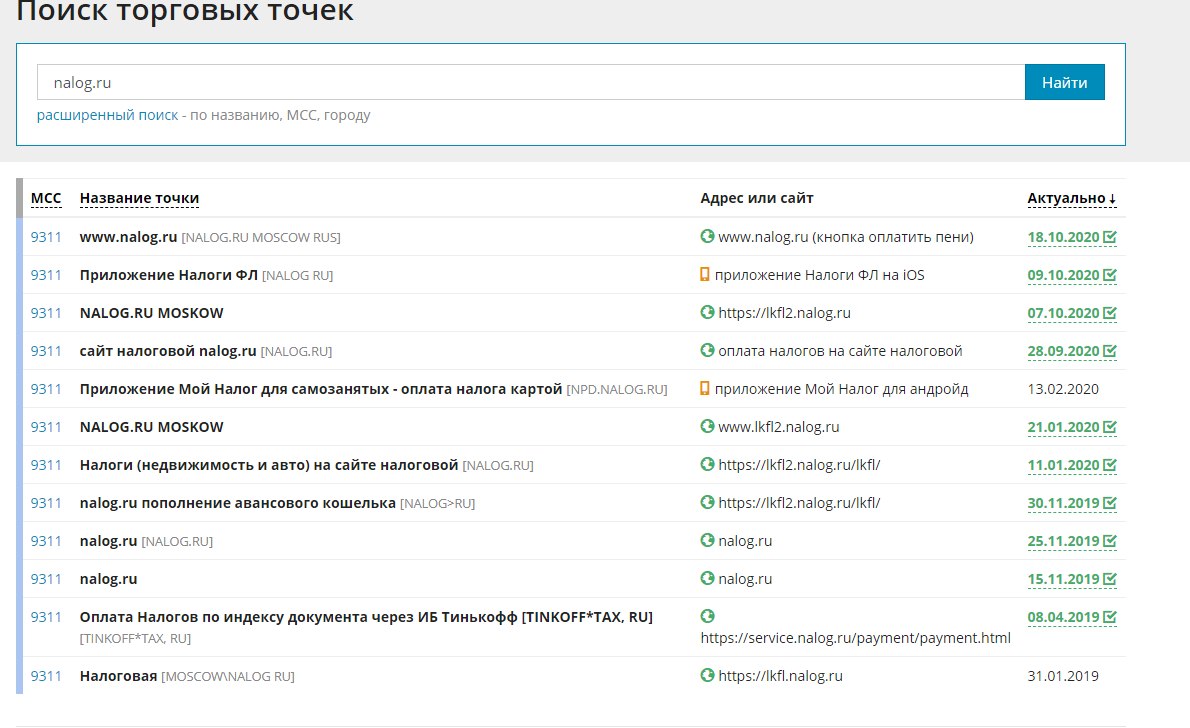Click the date link 08.04.2019
Viewport: 1190px width, 728px height.
click(1063, 616)
